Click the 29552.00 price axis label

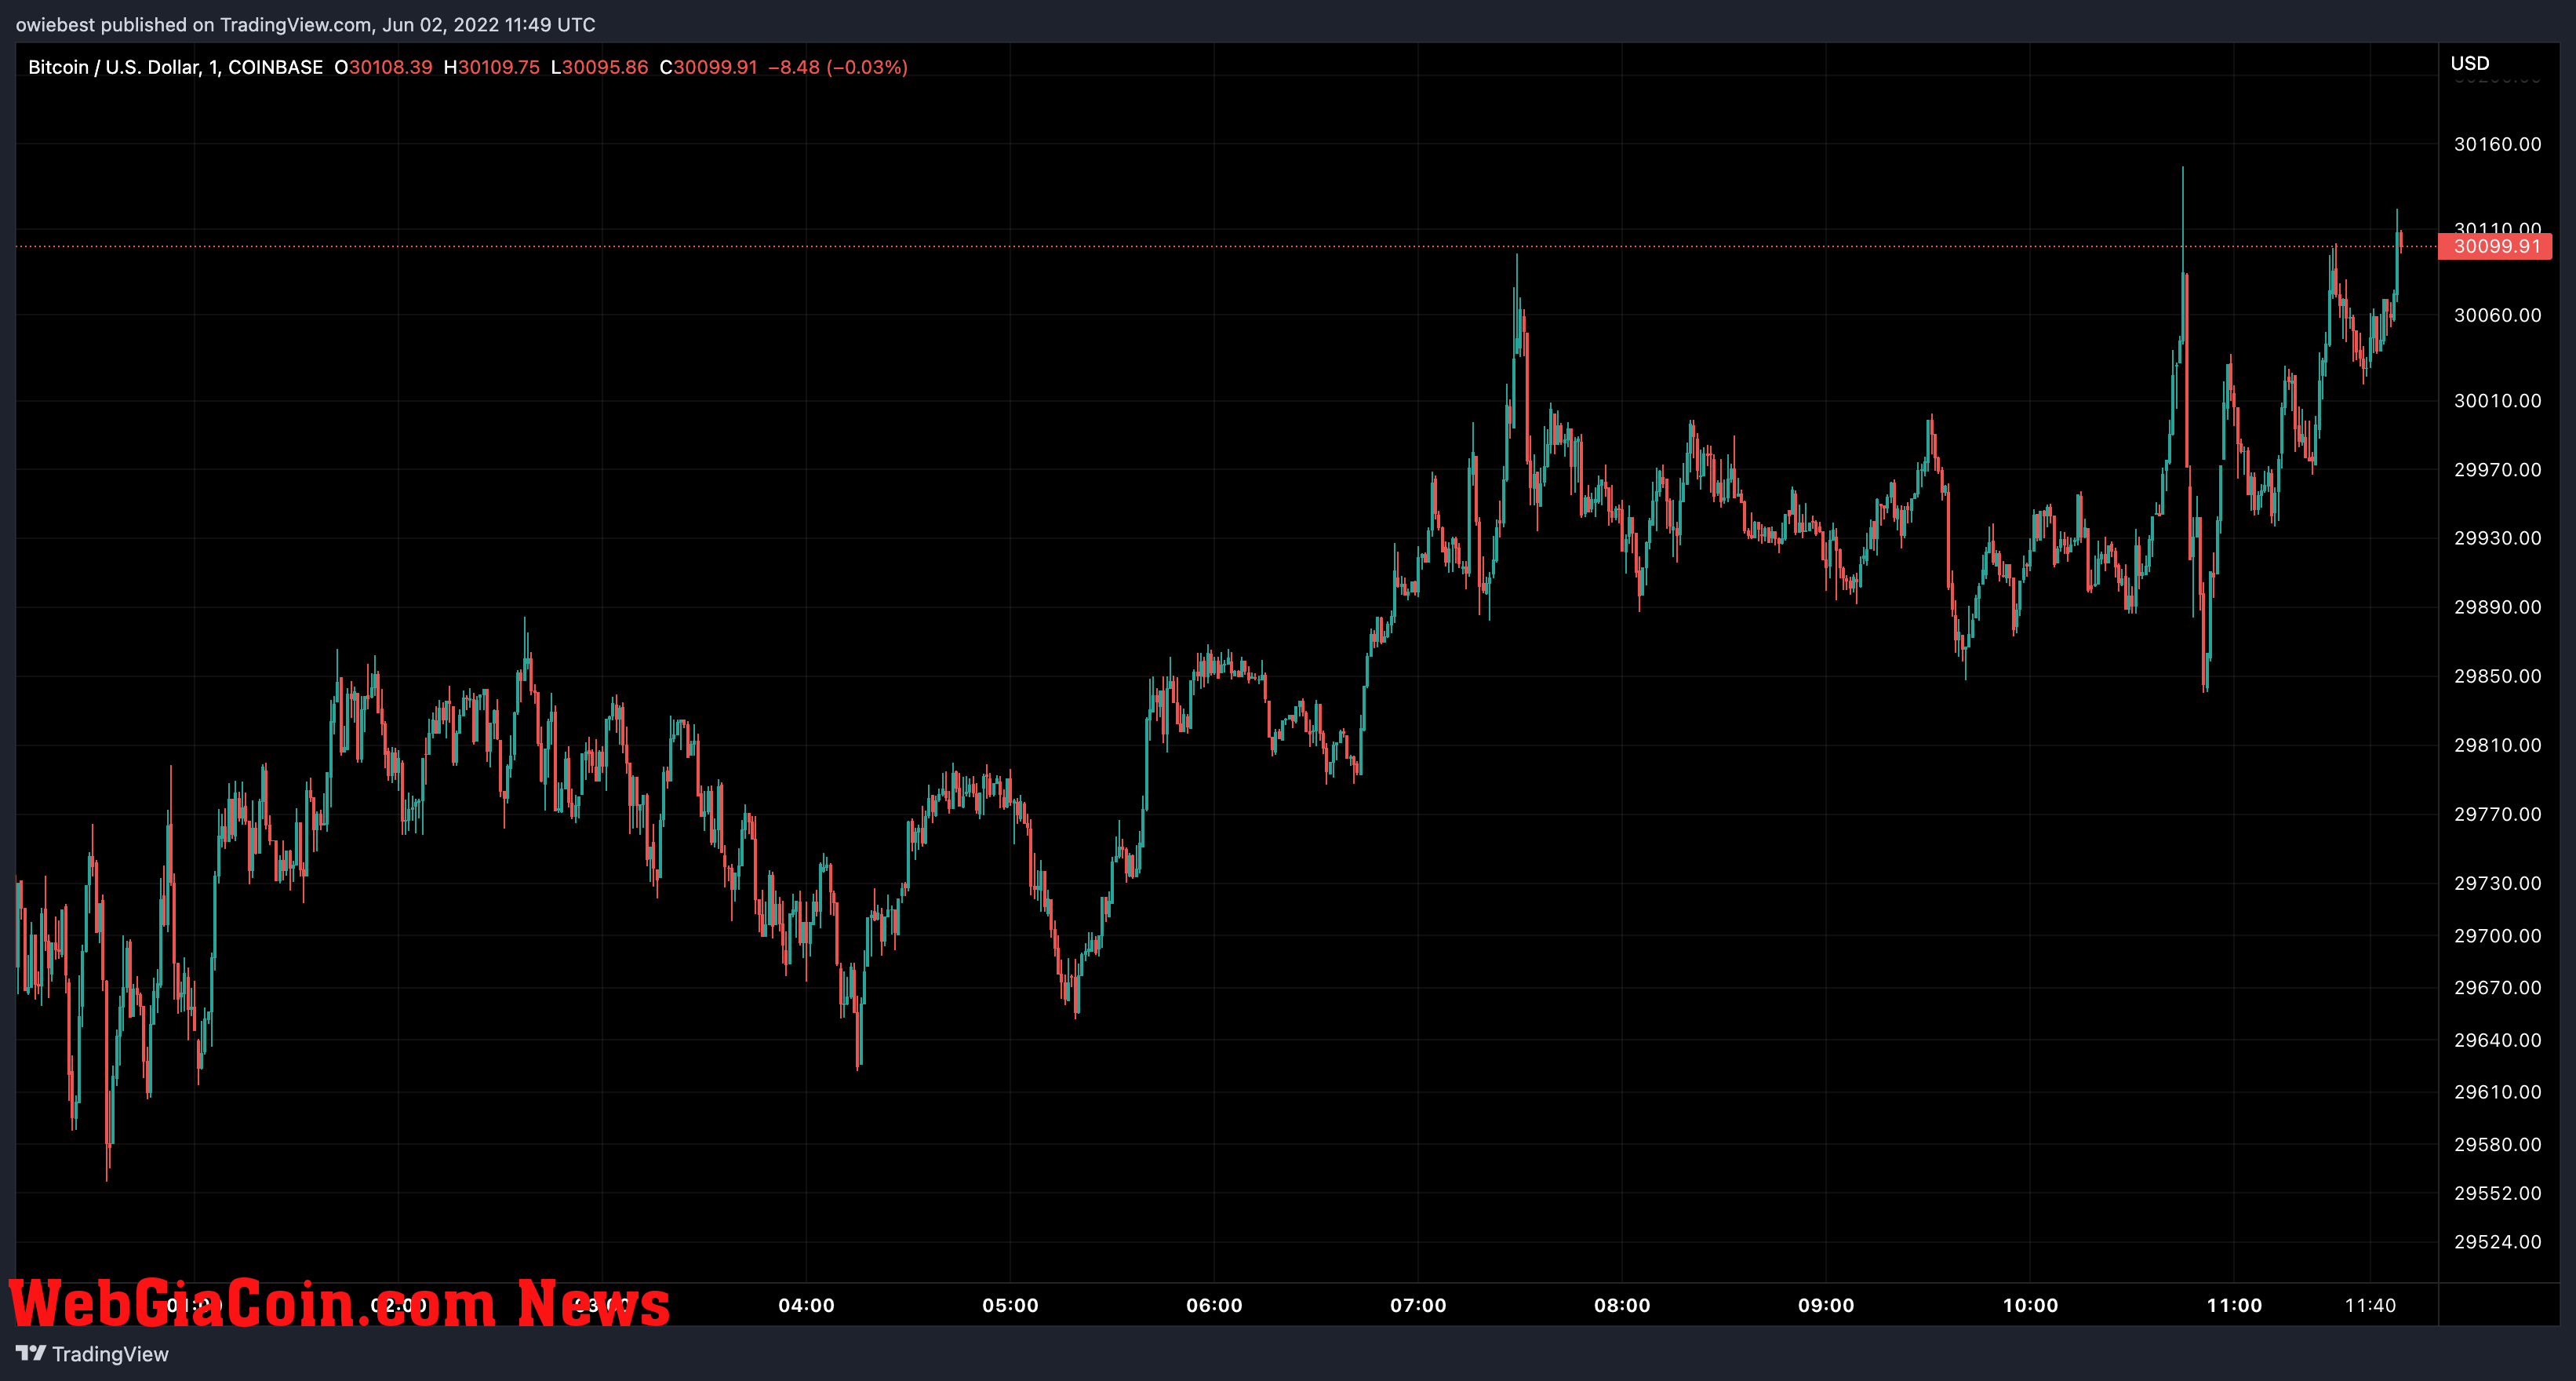coord(2497,1193)
